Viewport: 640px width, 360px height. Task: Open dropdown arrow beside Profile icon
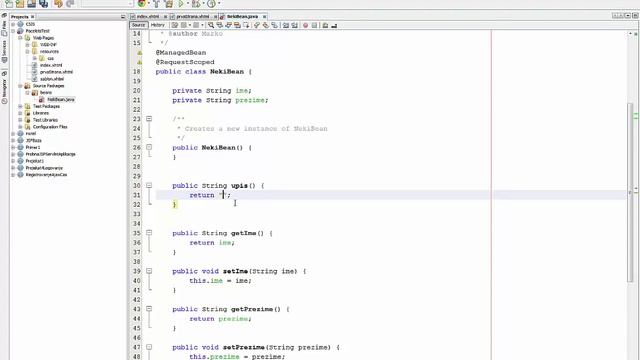tap(219, 4)
